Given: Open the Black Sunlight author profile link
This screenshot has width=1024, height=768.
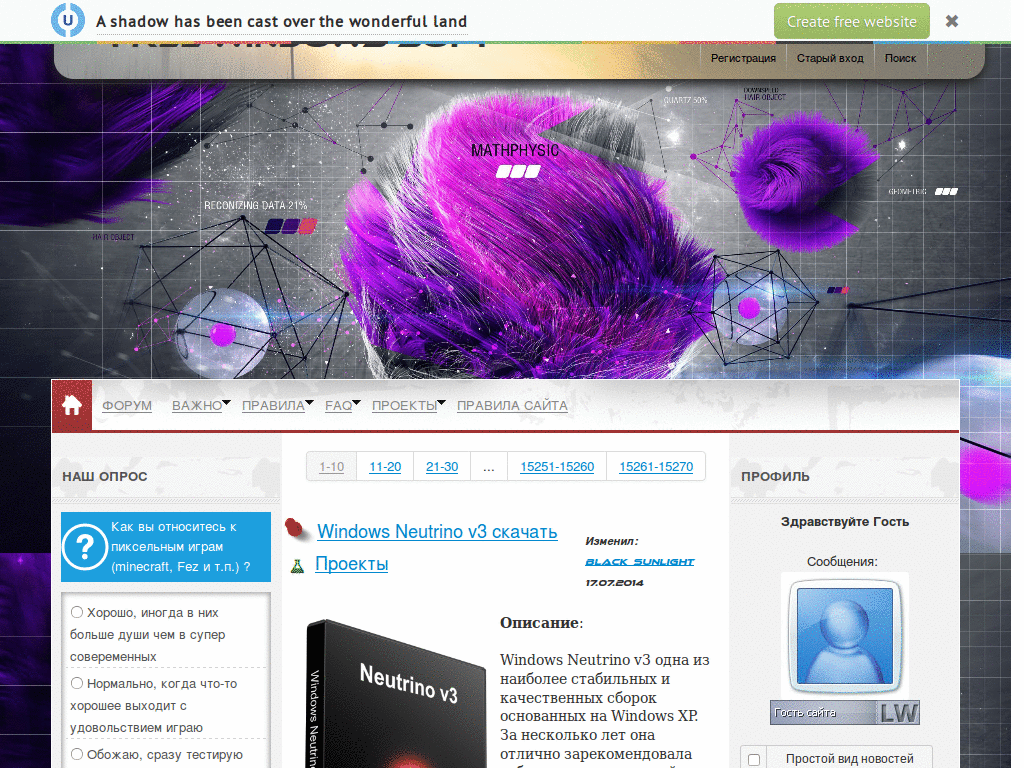Looking at the screenshot, I should [x=639, y=562].
